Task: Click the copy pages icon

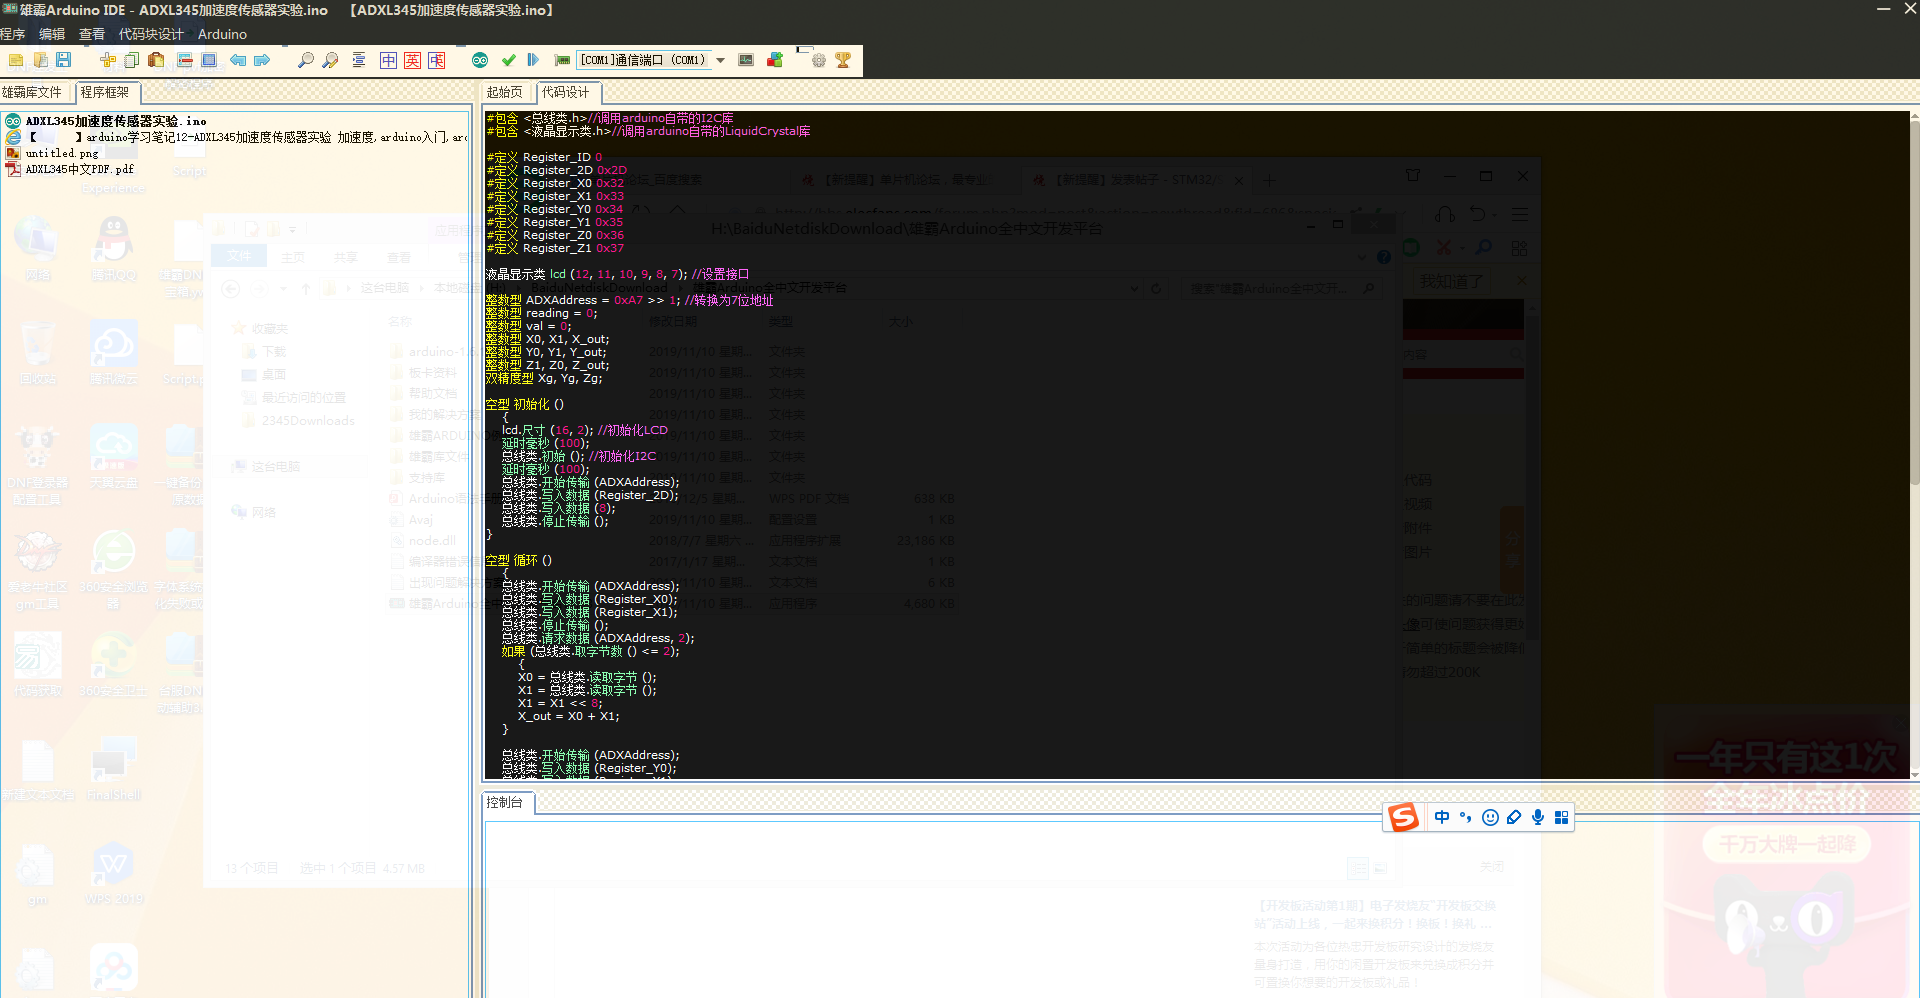Action: pos(132,60)
